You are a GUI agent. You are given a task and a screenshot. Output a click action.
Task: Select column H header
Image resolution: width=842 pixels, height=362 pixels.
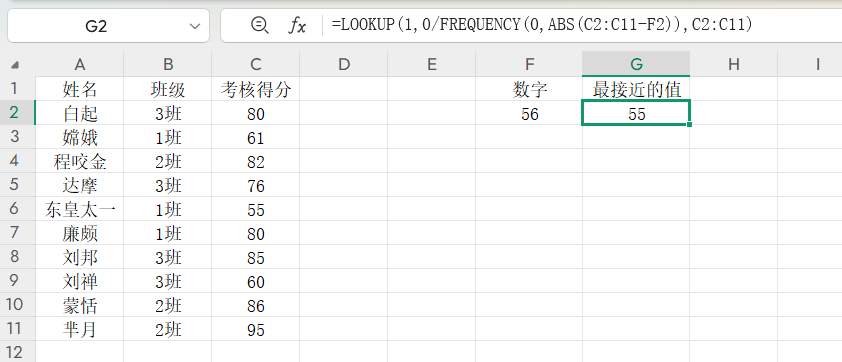(x=734, y=64)
